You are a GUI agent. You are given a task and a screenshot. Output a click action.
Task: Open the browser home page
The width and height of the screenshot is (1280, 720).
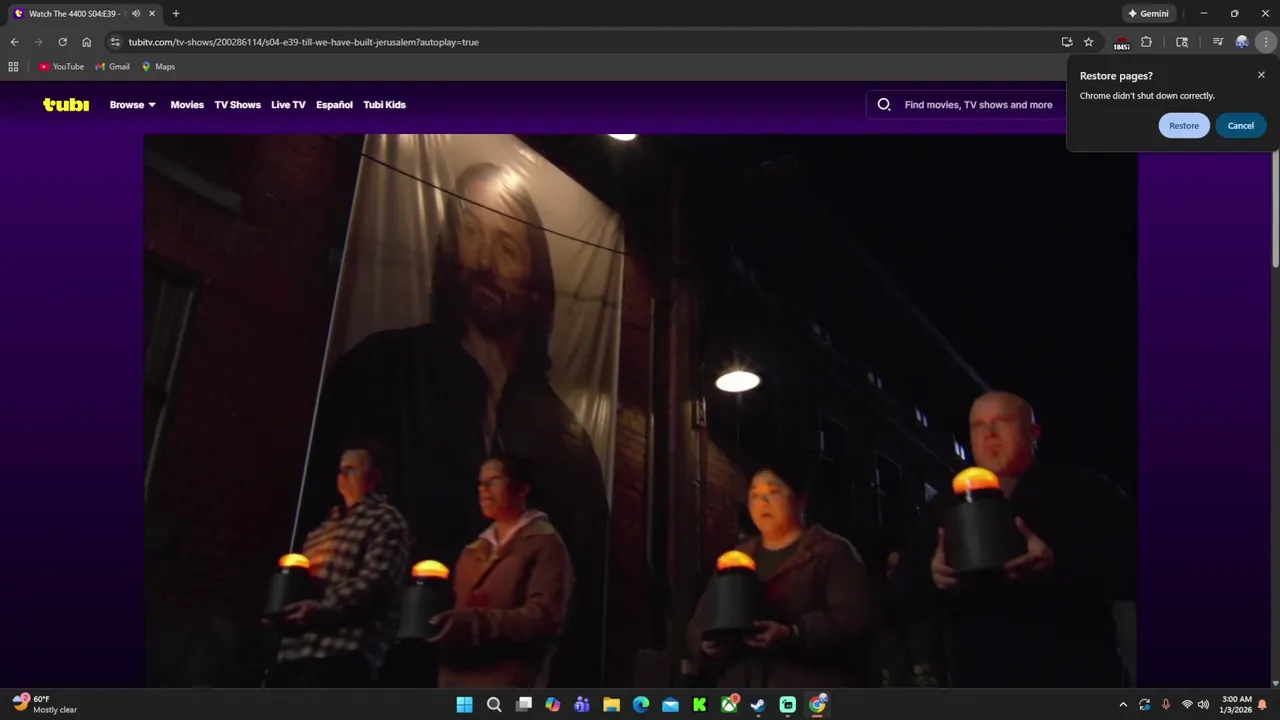87,42
